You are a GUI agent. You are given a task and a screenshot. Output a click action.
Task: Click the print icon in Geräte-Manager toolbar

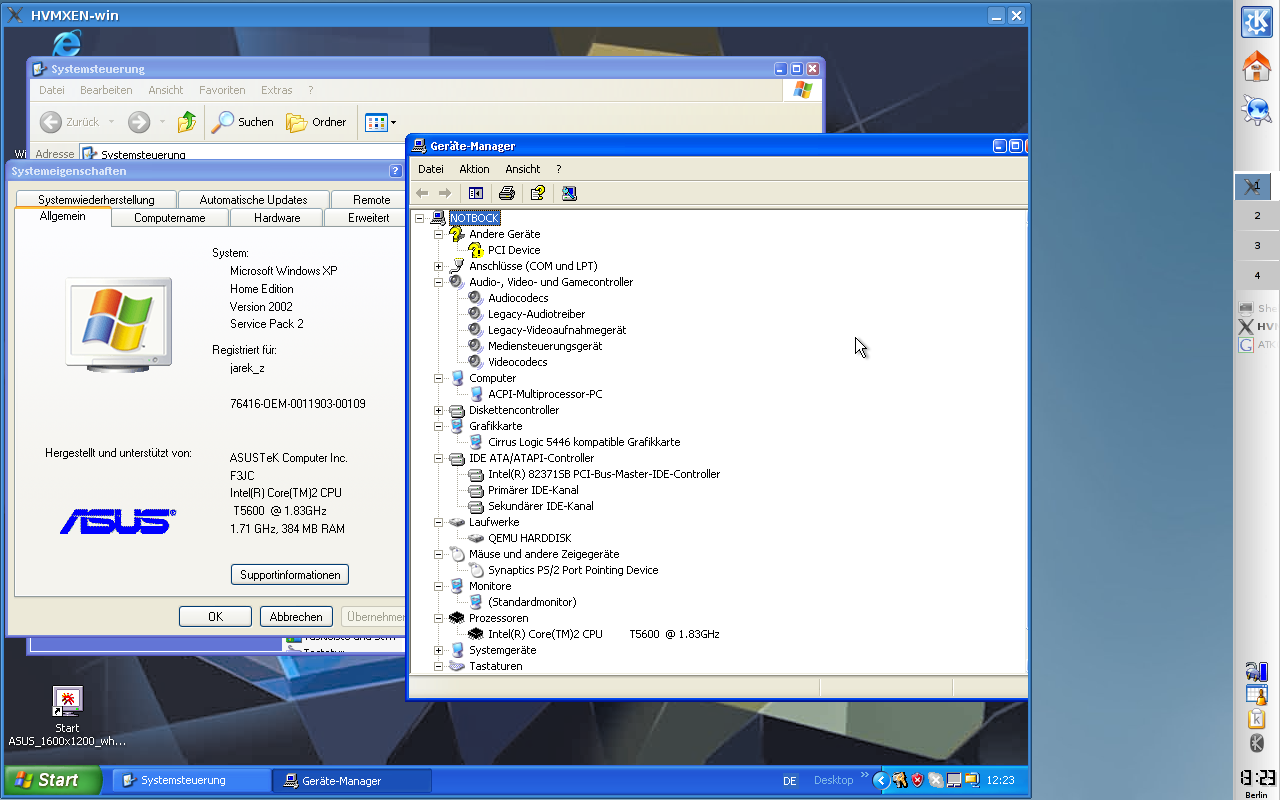pos(507,193)
